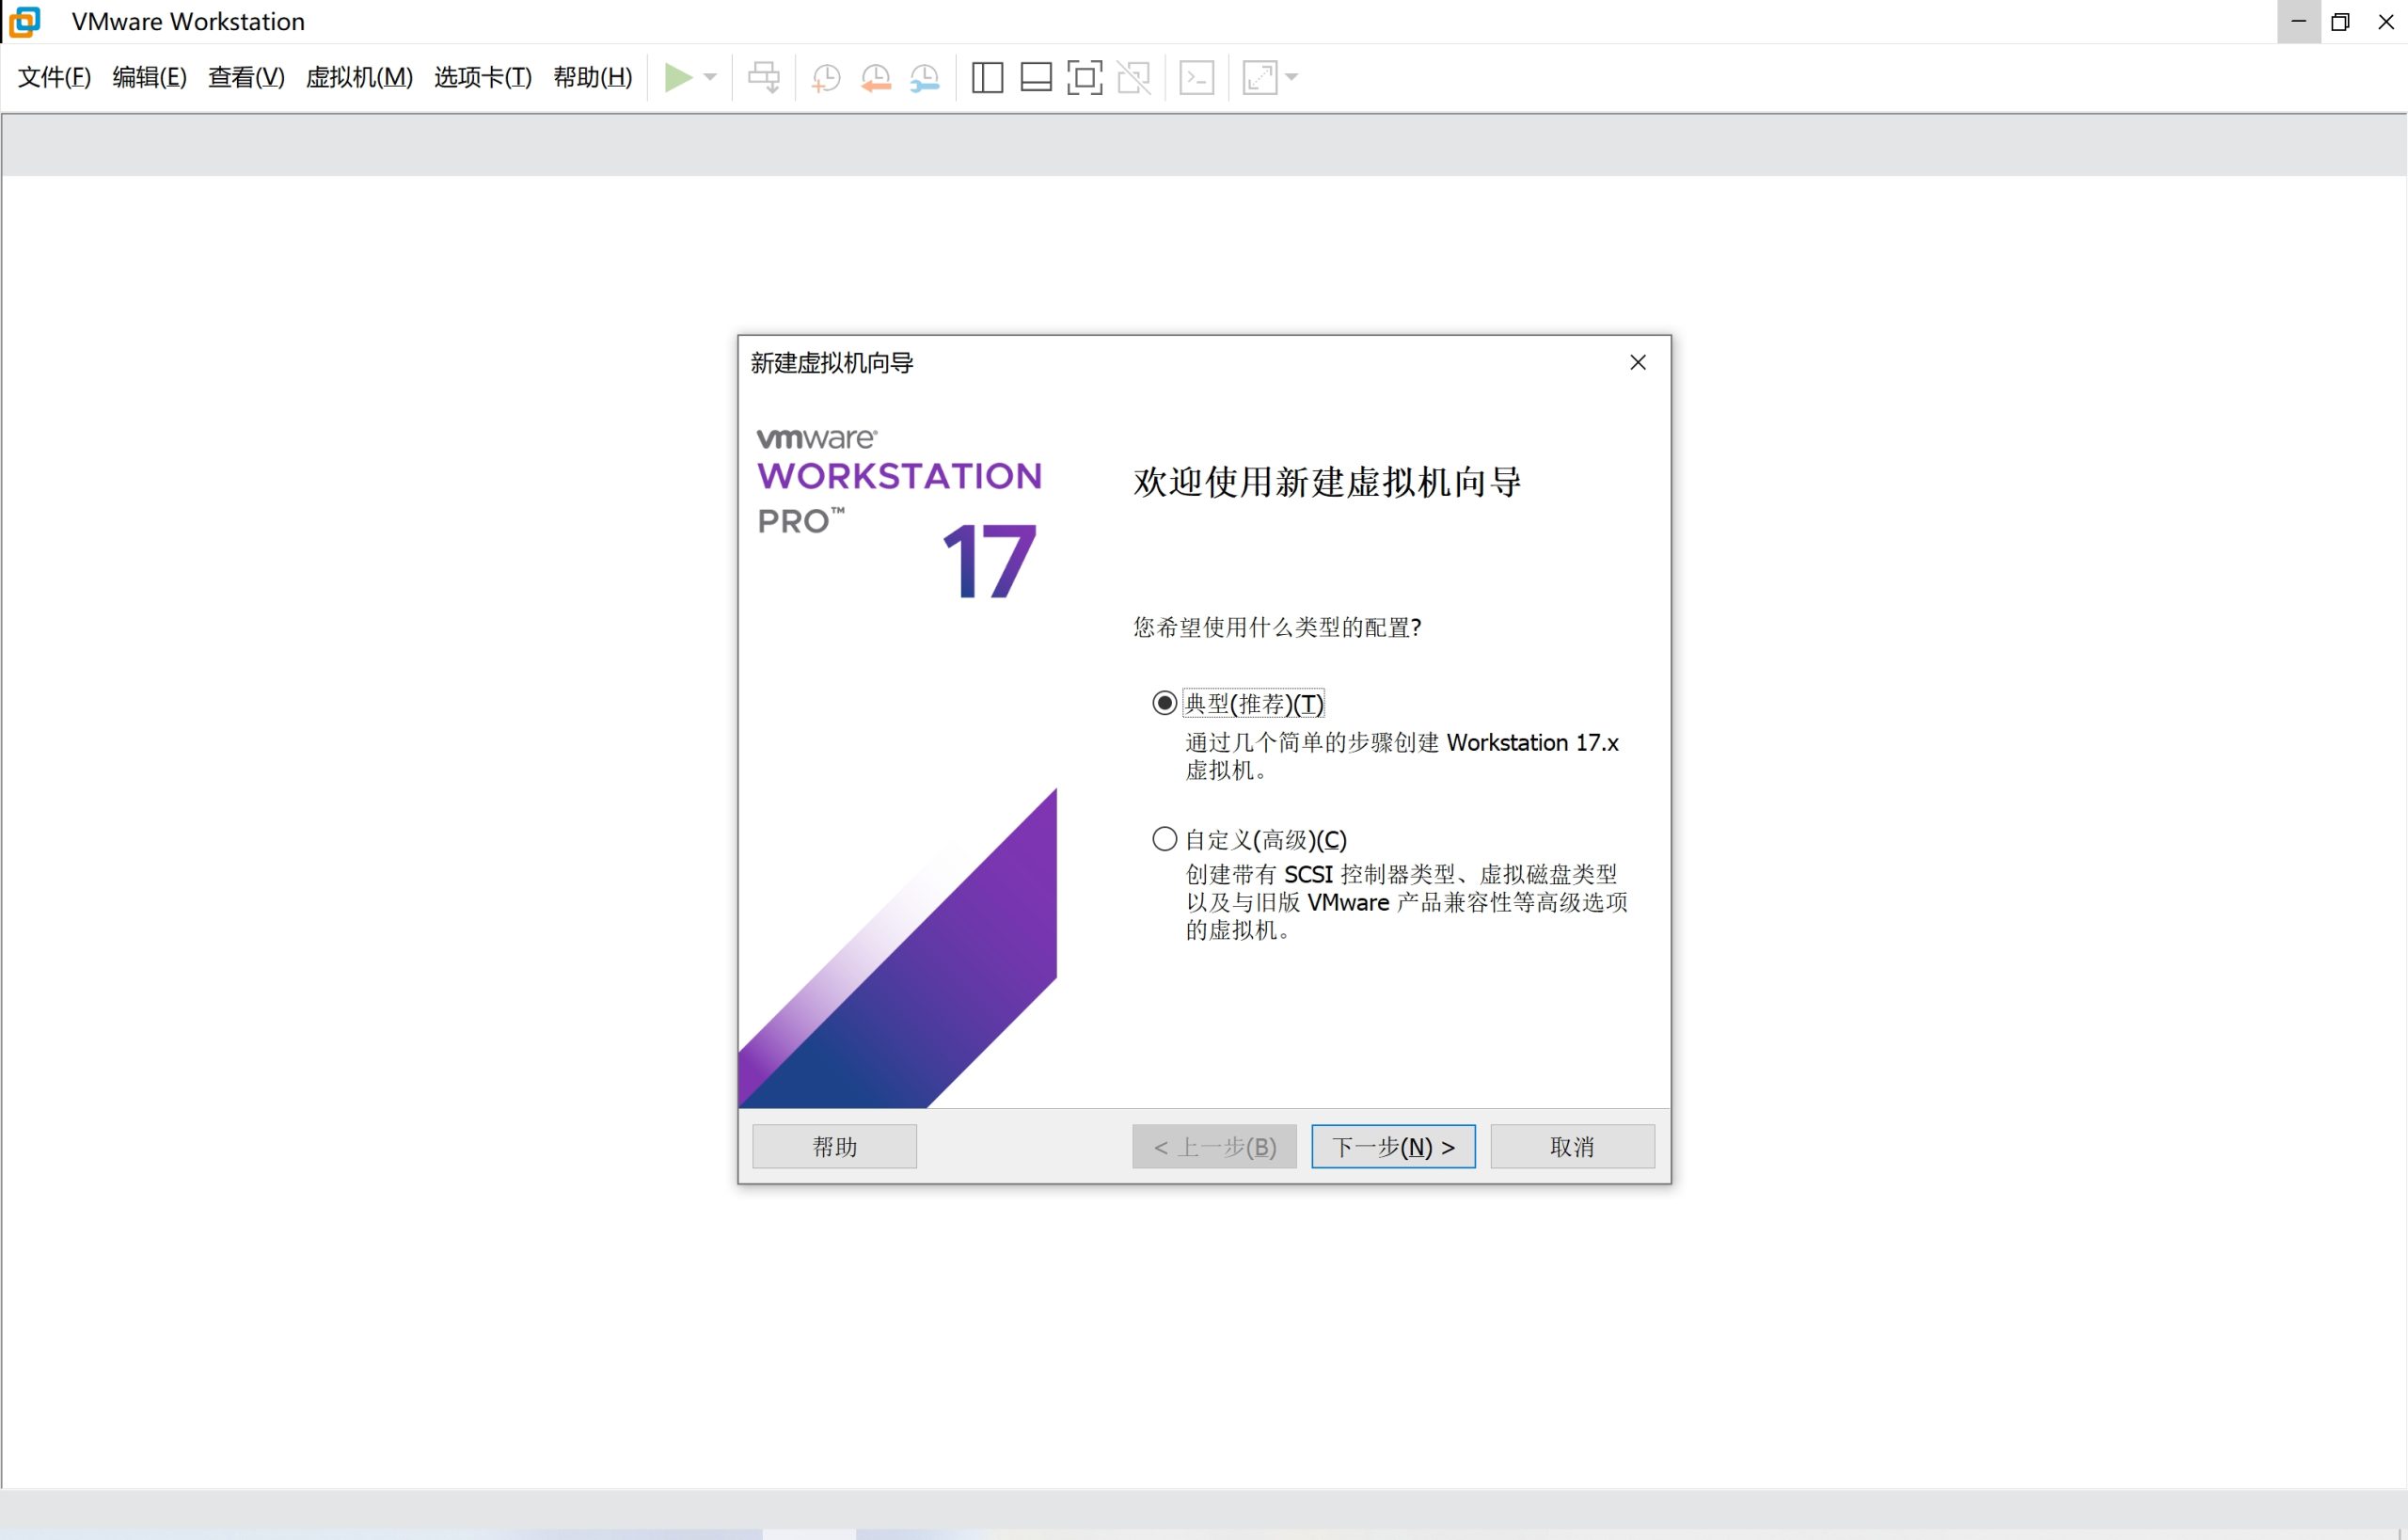2408x1540 pixels.
Task: Open the 查看(V) menu
Action: tap(246, 77)
